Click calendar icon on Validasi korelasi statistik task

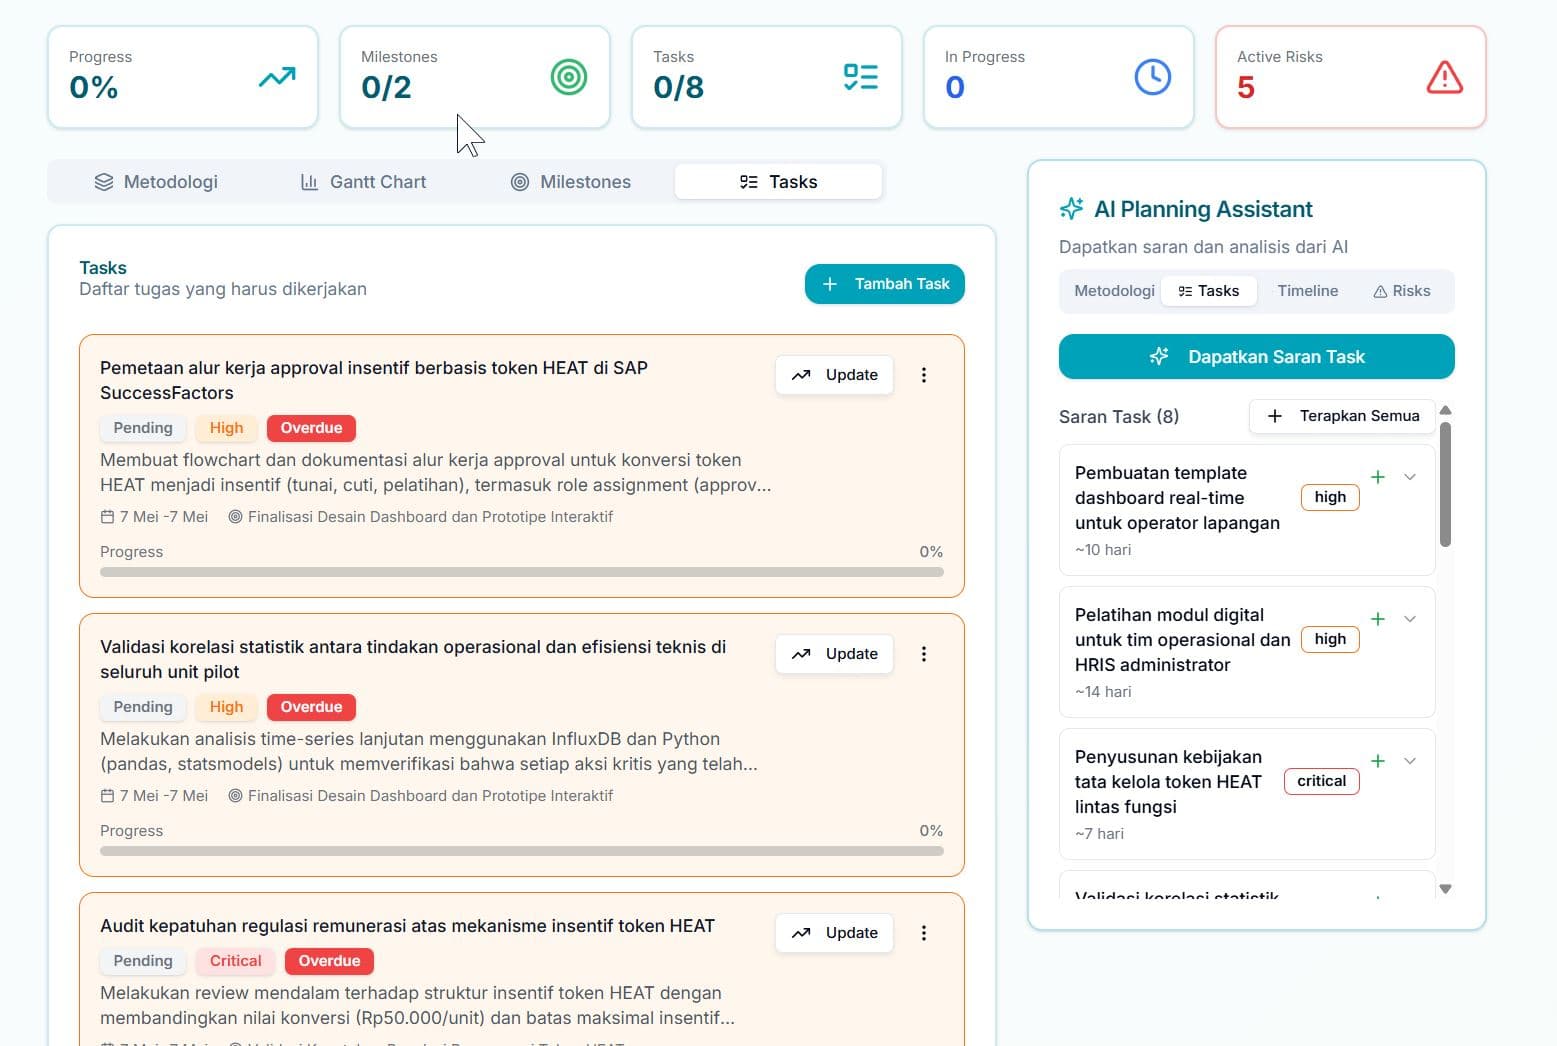[x=107, y=796]
